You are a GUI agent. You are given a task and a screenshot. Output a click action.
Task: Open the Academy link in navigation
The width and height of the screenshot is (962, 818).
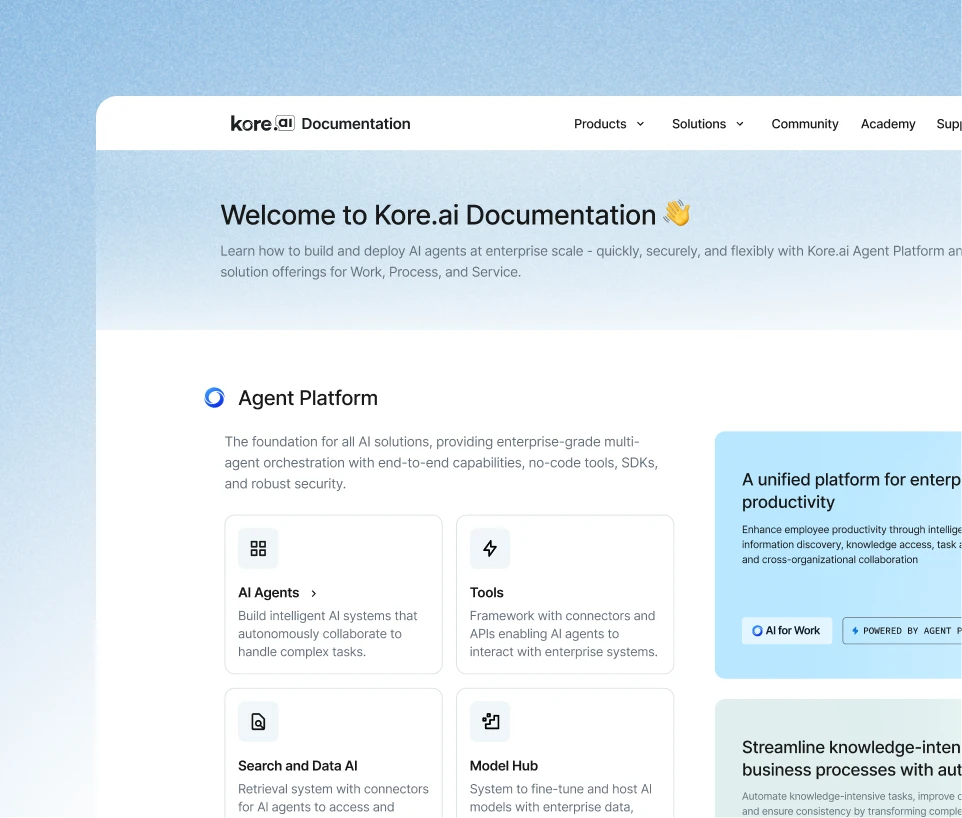[x=888, y=124]
